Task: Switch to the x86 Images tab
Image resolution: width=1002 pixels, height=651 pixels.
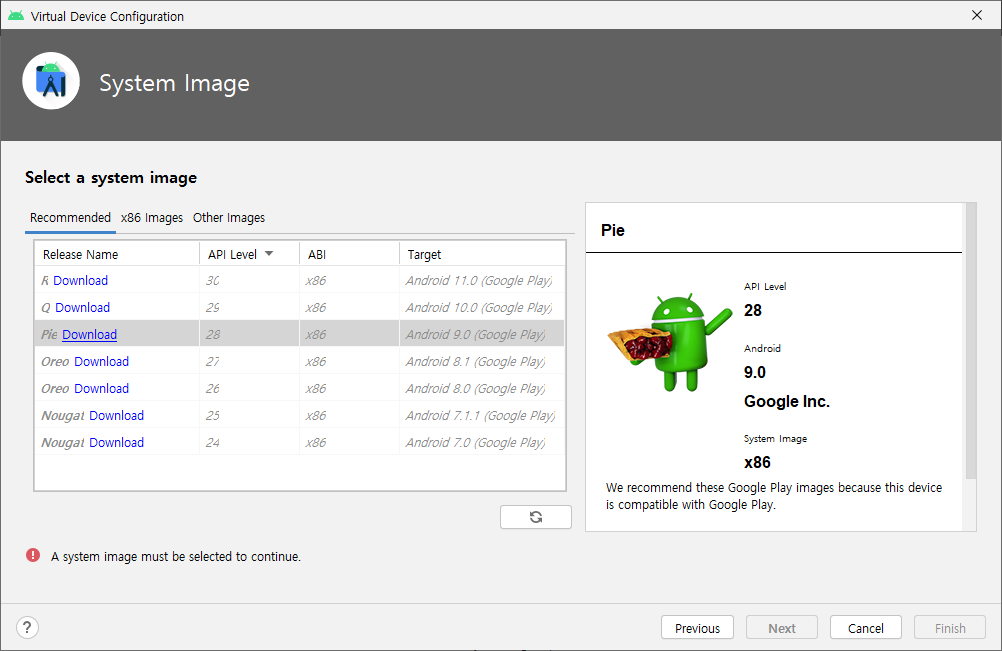Action: (x=151, y=218)
